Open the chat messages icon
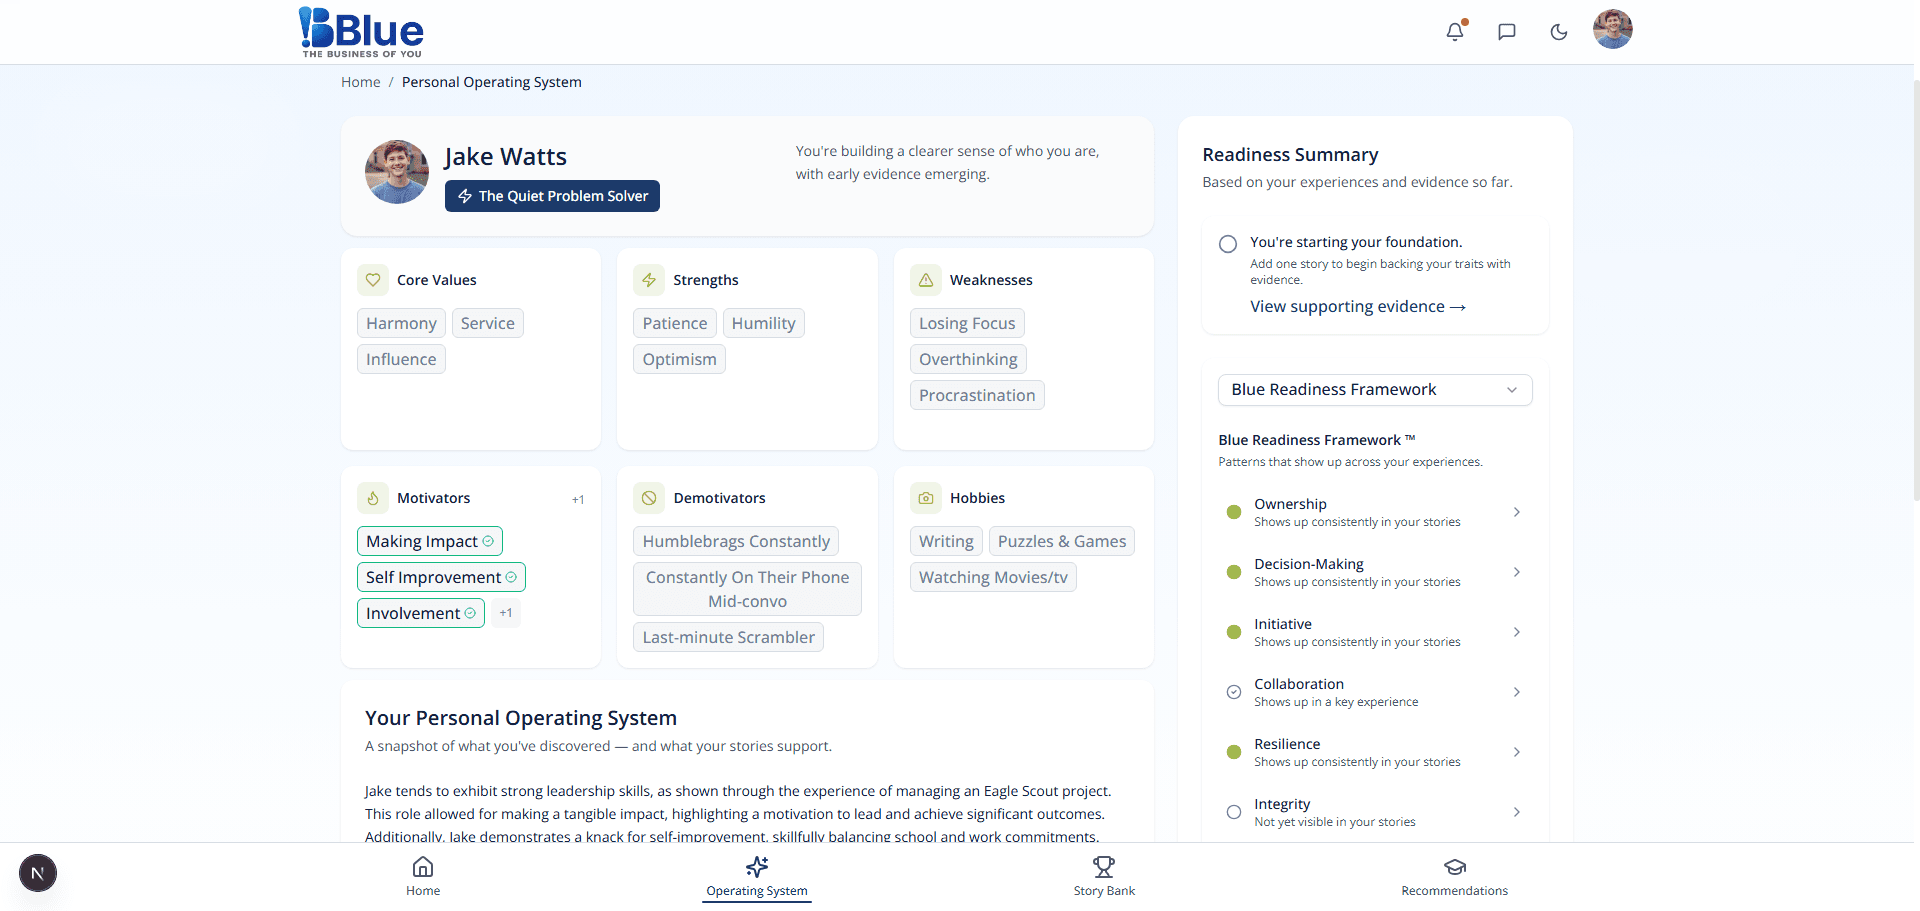Viewport: 1920px width, 911px height. pyautogui.click(x=1507, y=31)
